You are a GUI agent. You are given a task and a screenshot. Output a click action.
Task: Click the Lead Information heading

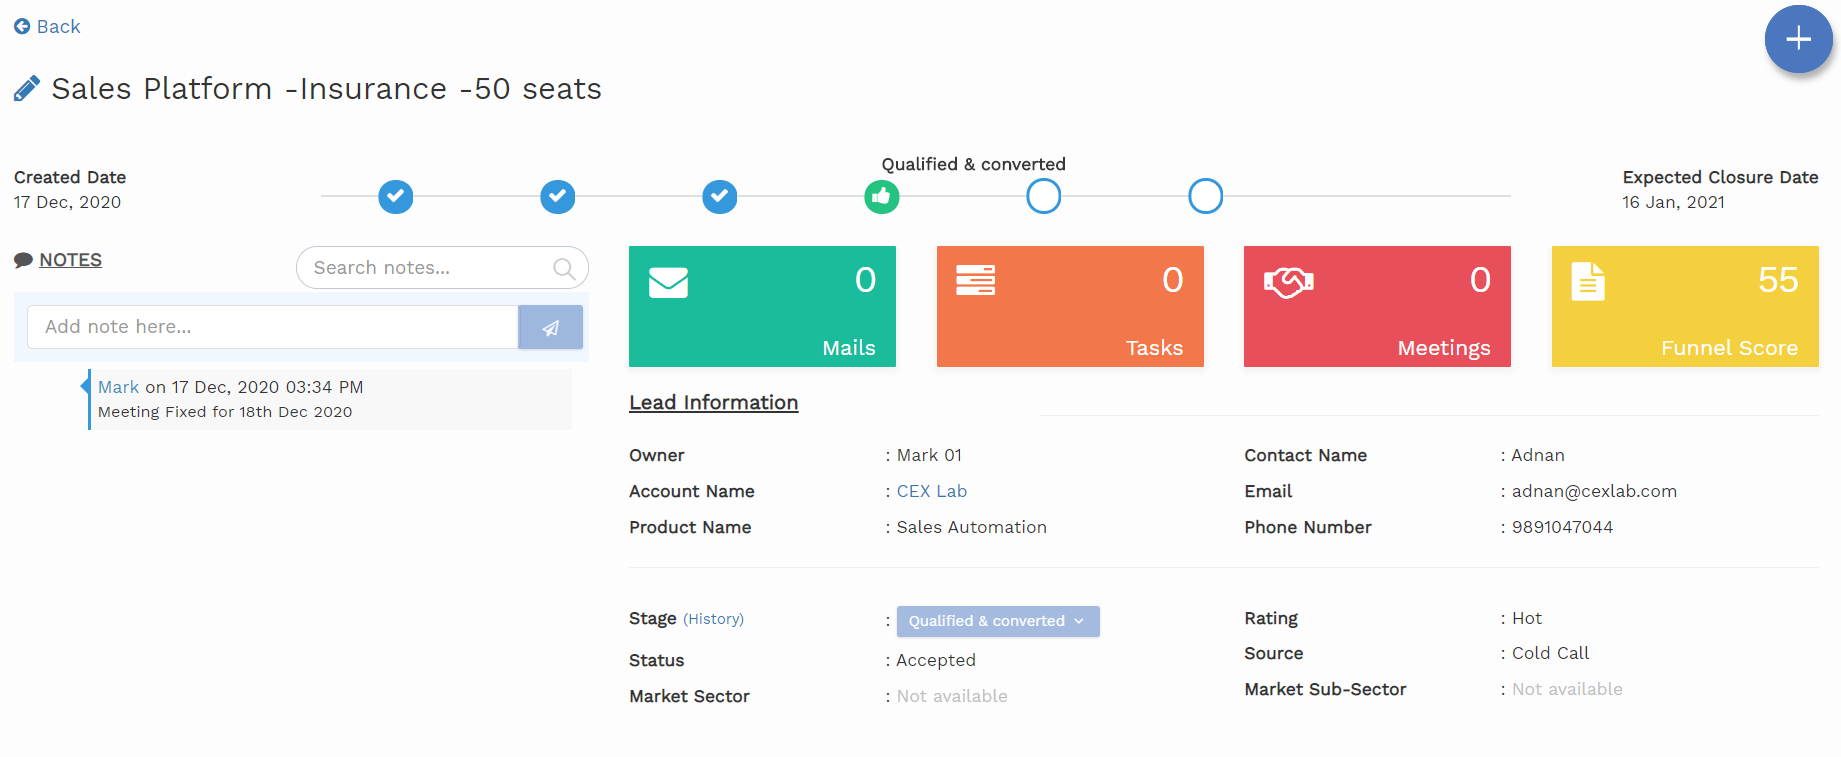tap(713, 402)
